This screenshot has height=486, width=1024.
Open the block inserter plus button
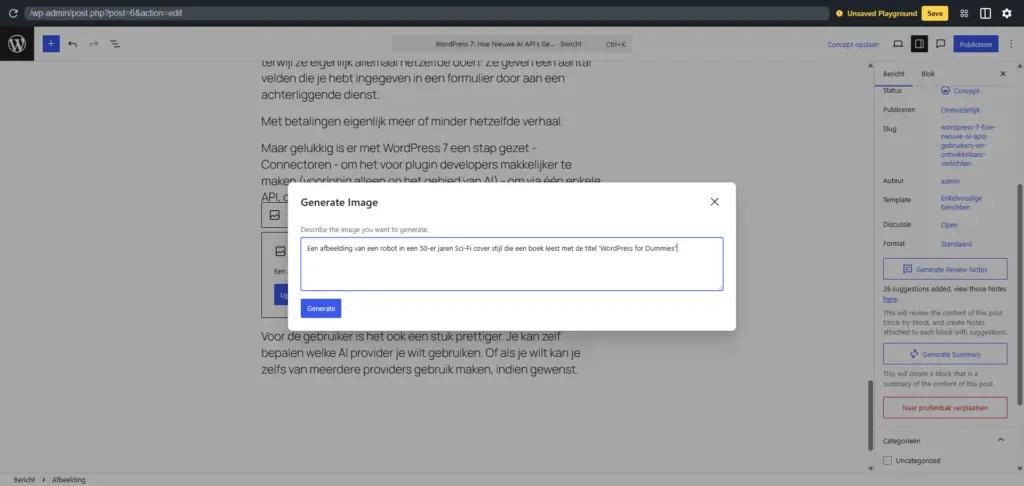(51, 44)
